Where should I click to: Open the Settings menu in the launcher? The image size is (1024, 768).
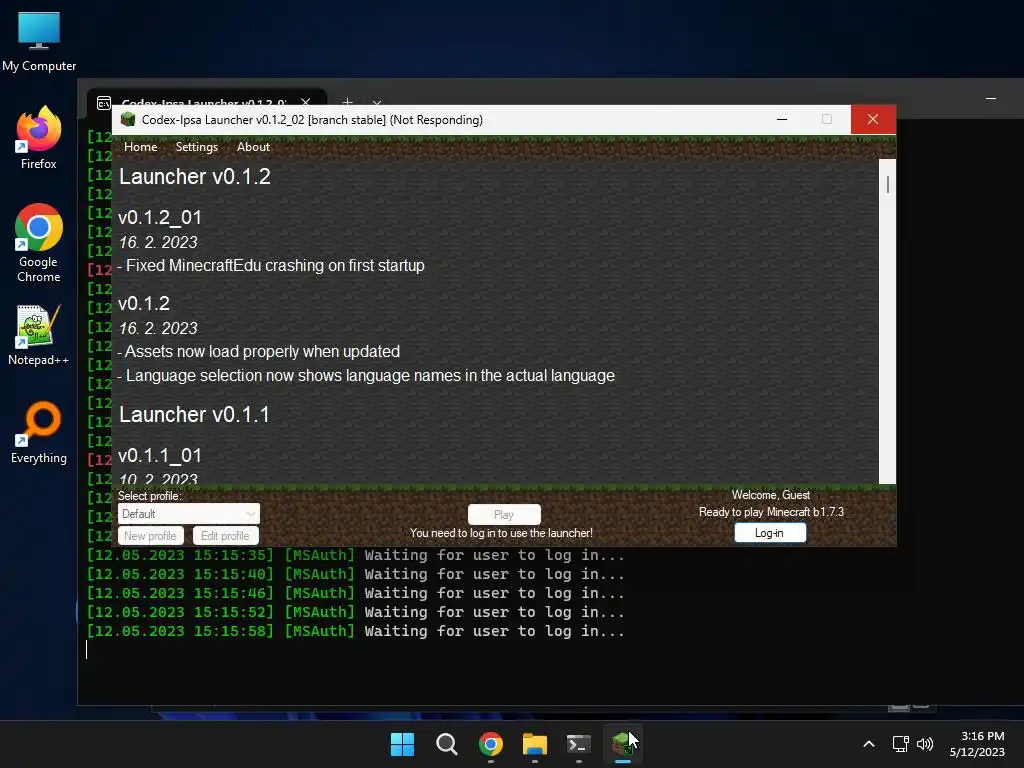coord(197,147)
